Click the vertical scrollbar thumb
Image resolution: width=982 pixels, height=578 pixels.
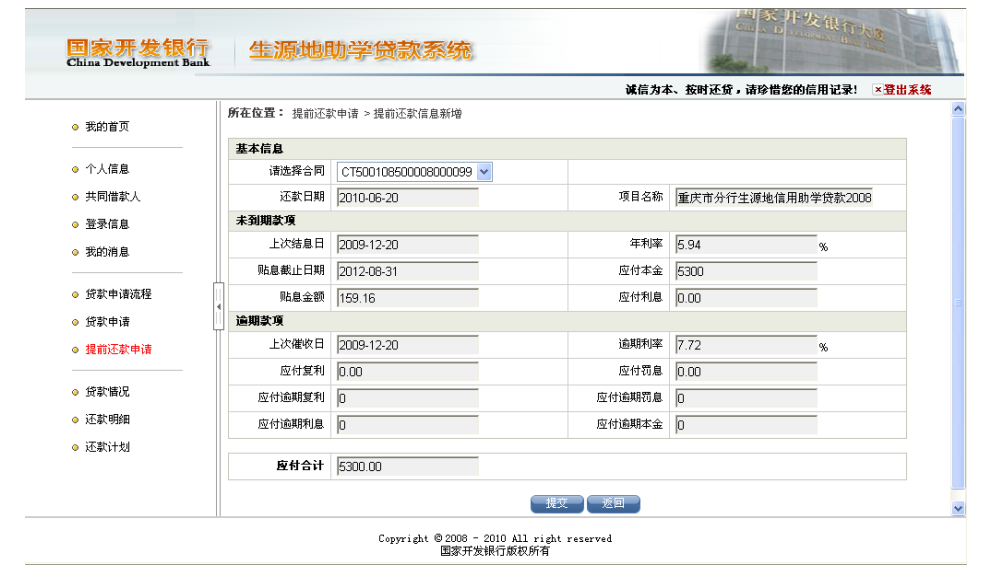(958, 303)
